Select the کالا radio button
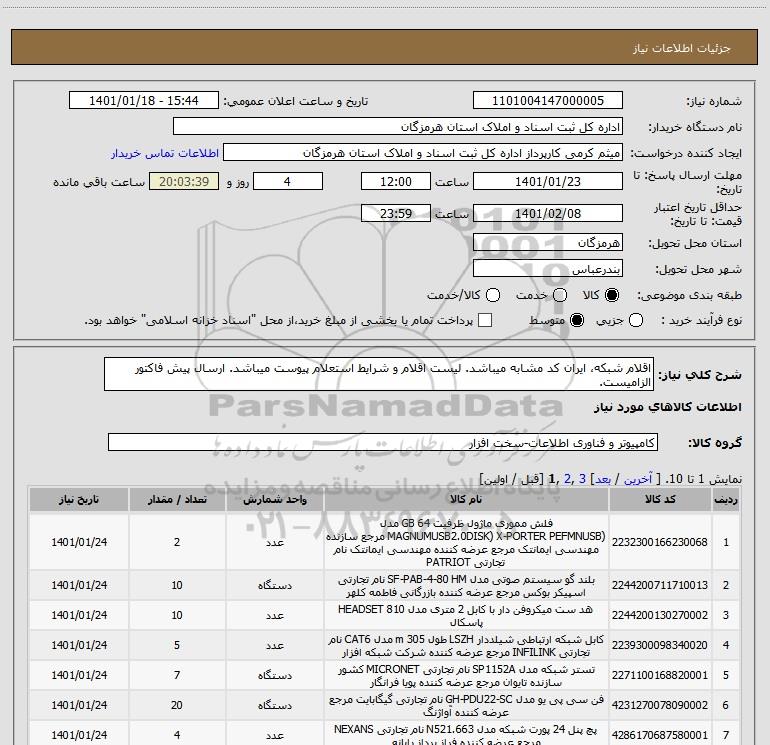770x745 pixels. click(612, 295)
